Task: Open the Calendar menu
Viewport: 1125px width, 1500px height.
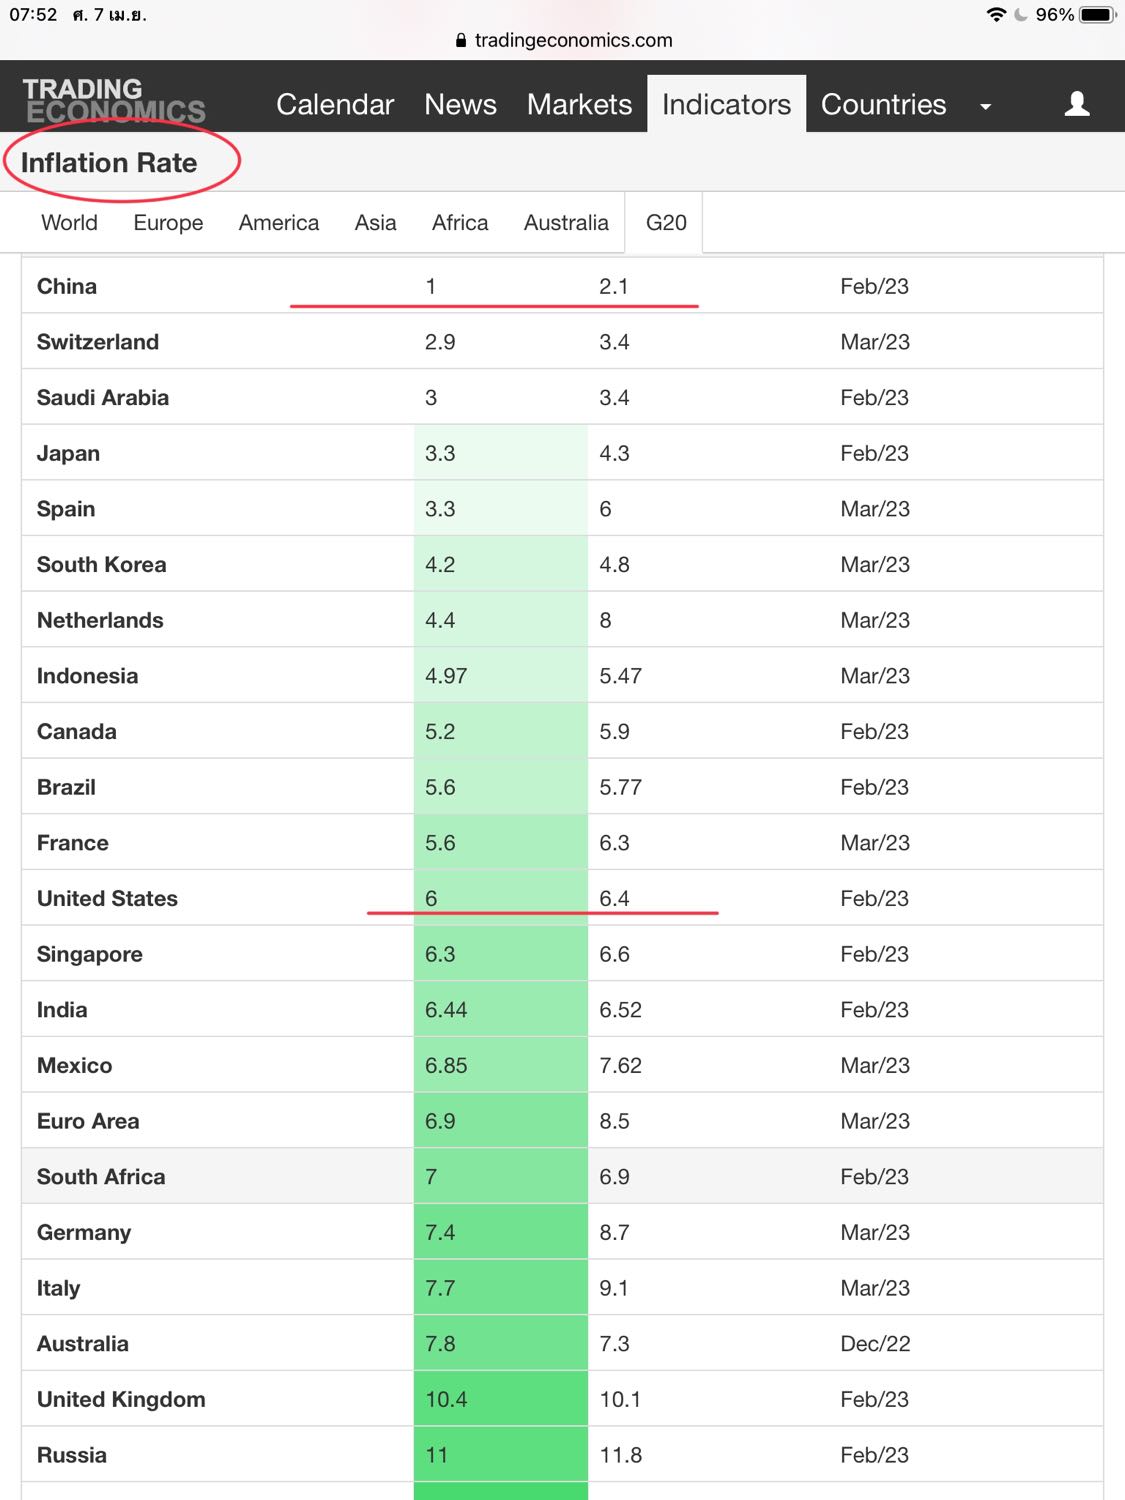Action: [335, 104]
